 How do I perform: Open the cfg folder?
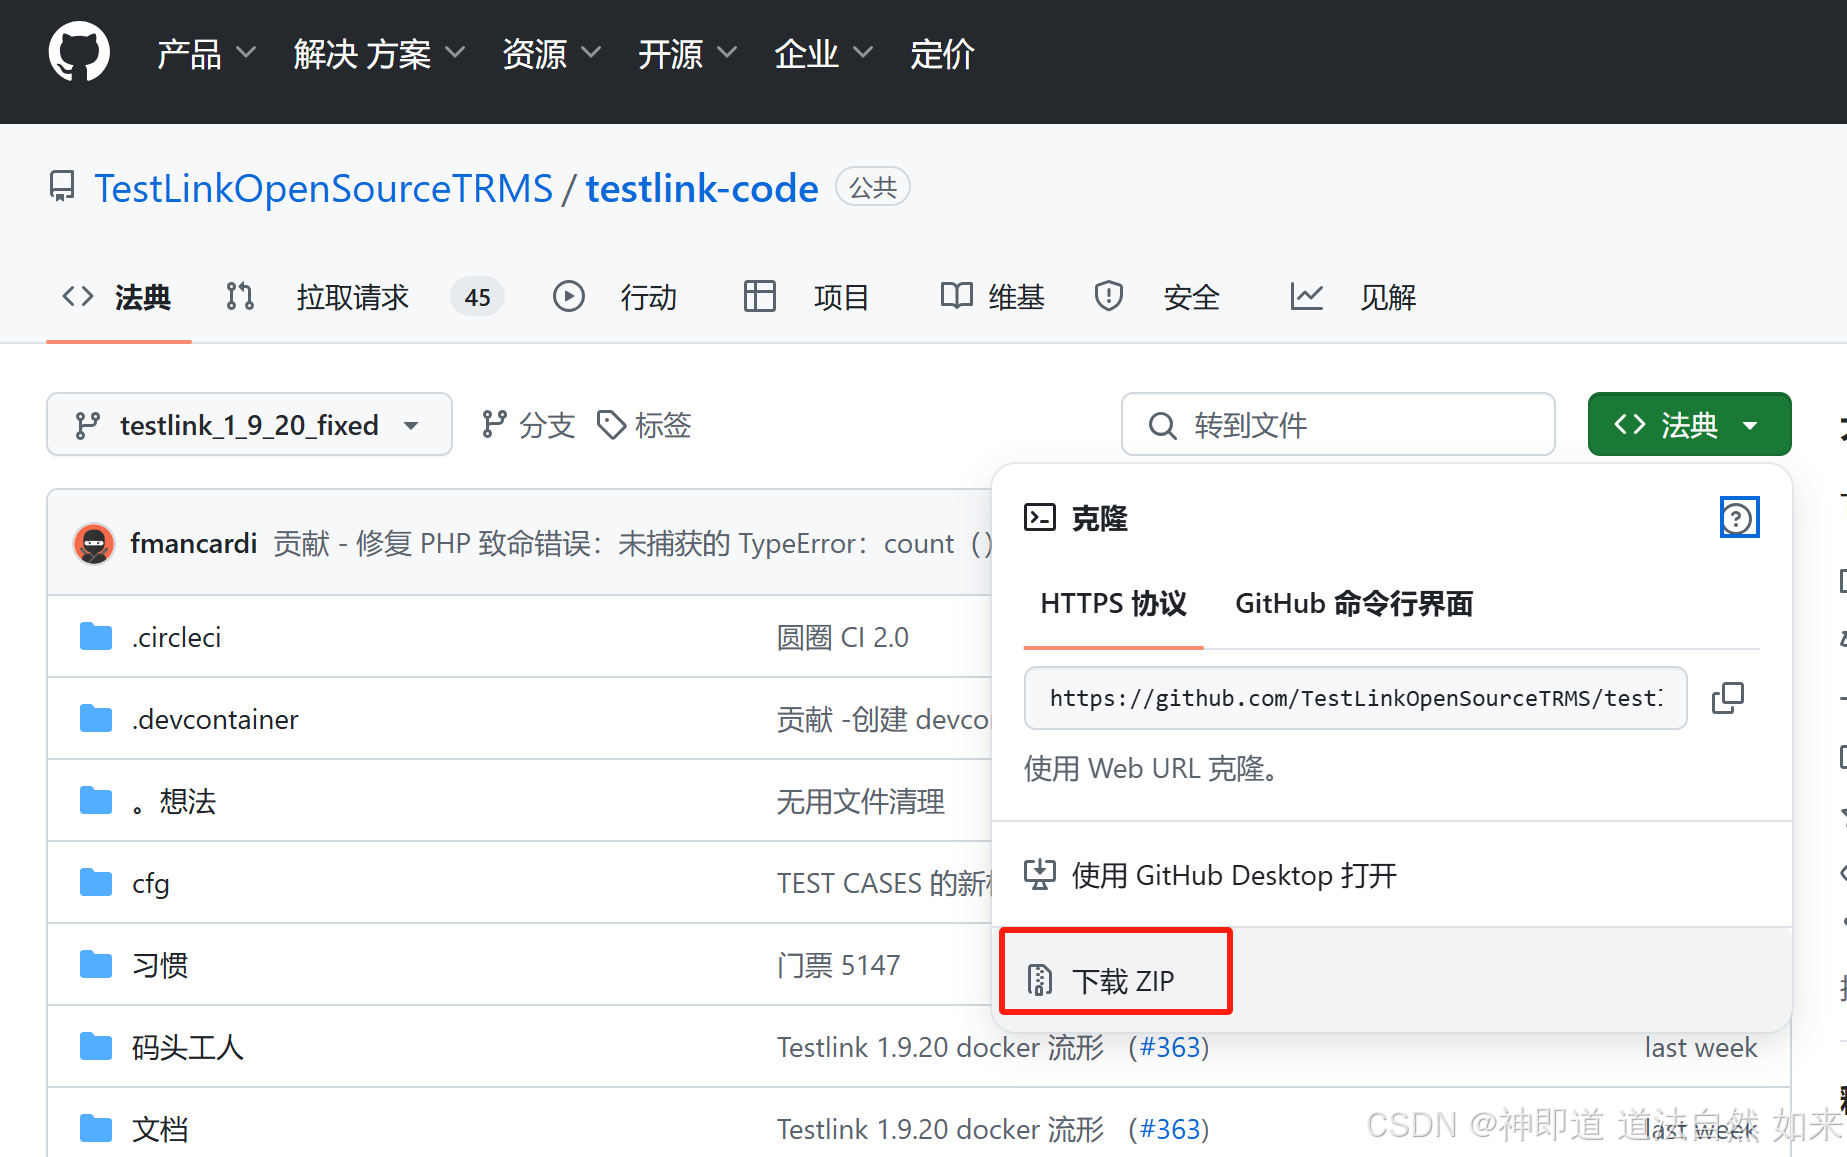tap(151, 883)
